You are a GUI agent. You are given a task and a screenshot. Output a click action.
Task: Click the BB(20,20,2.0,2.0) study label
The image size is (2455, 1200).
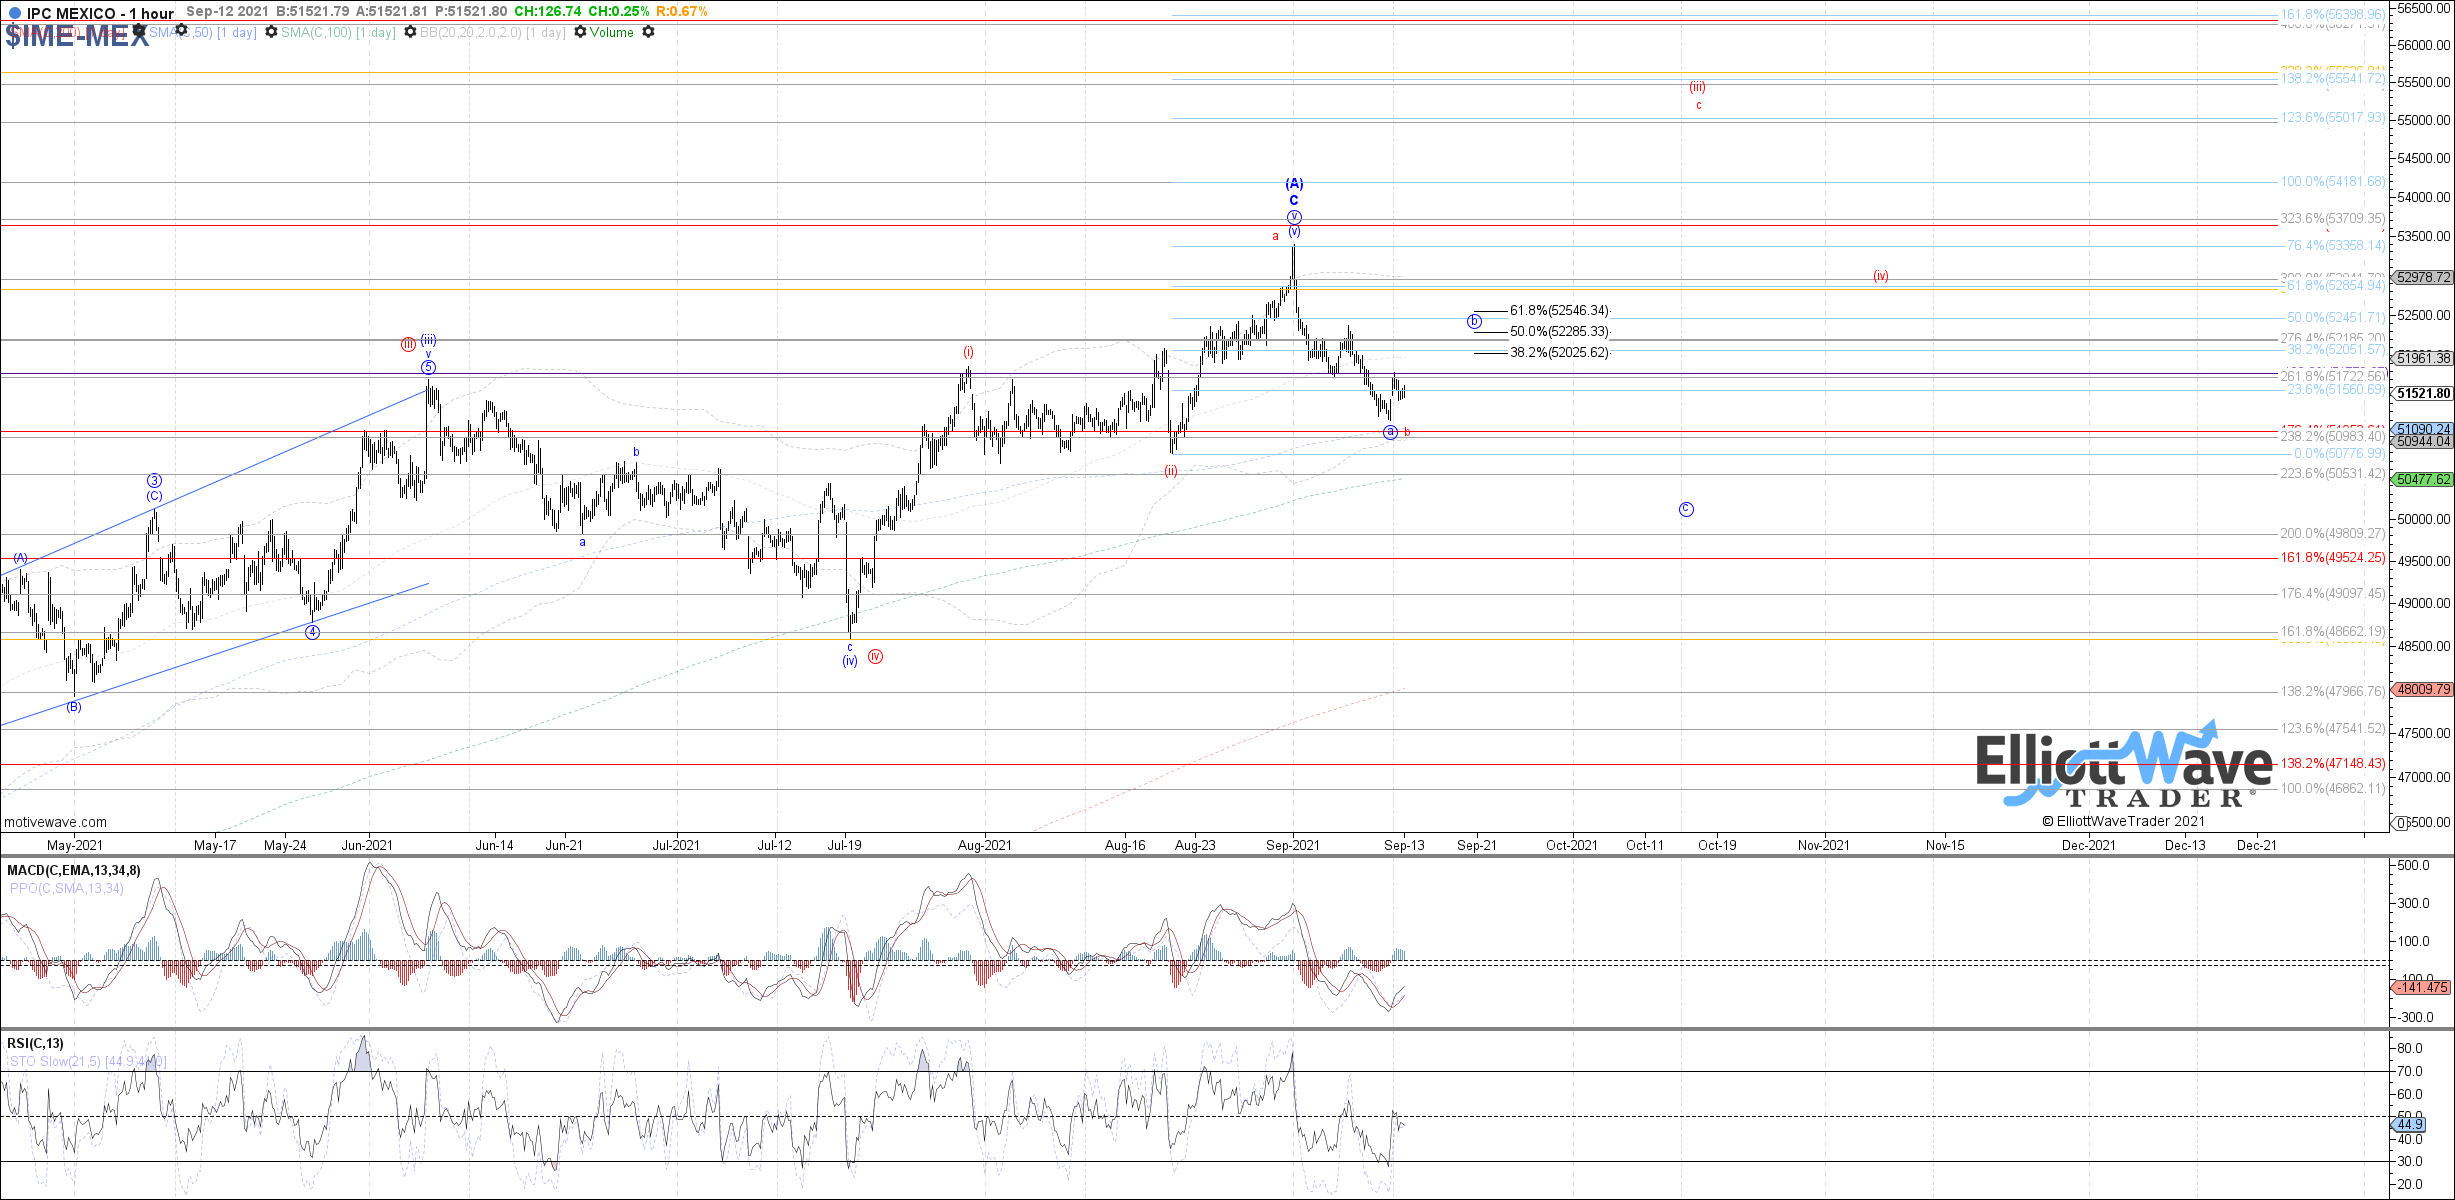(x=492, y=32)
